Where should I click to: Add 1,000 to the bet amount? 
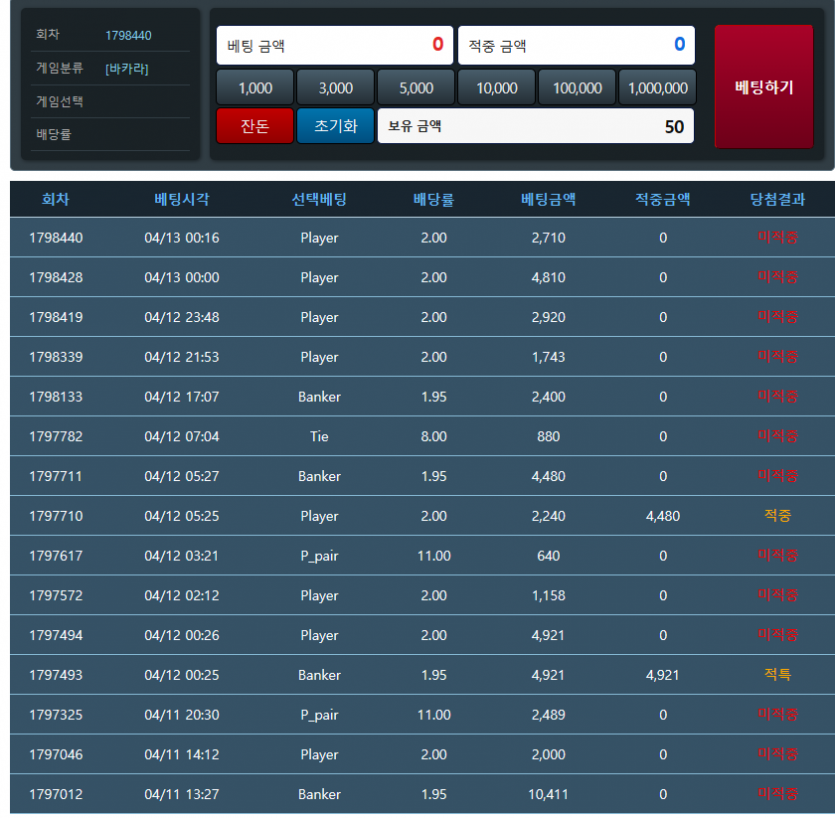tap(255, 88)
